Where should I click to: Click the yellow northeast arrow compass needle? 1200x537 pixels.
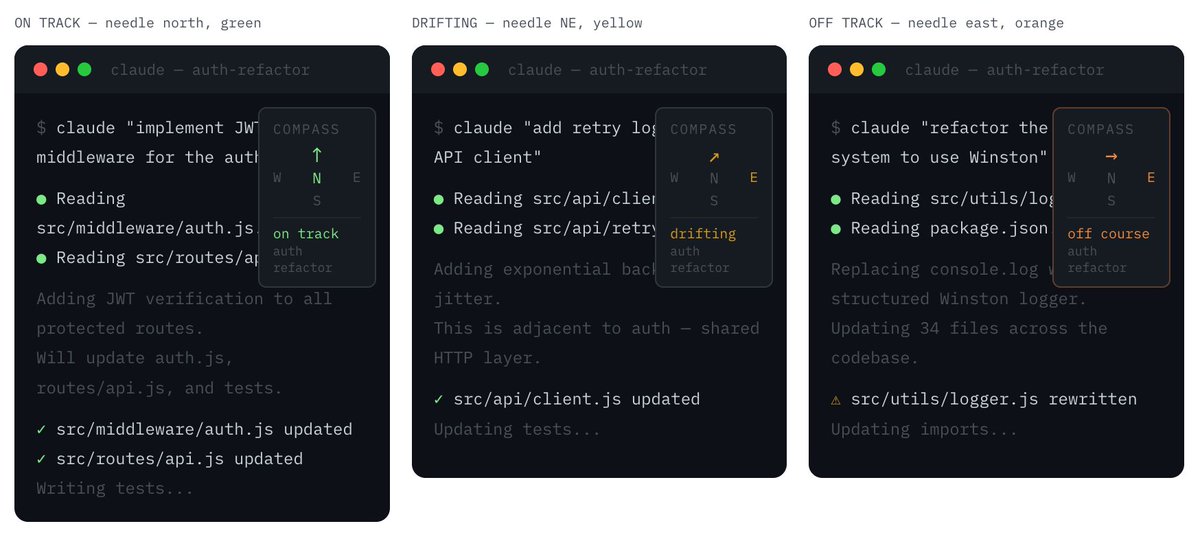[714, 157]
